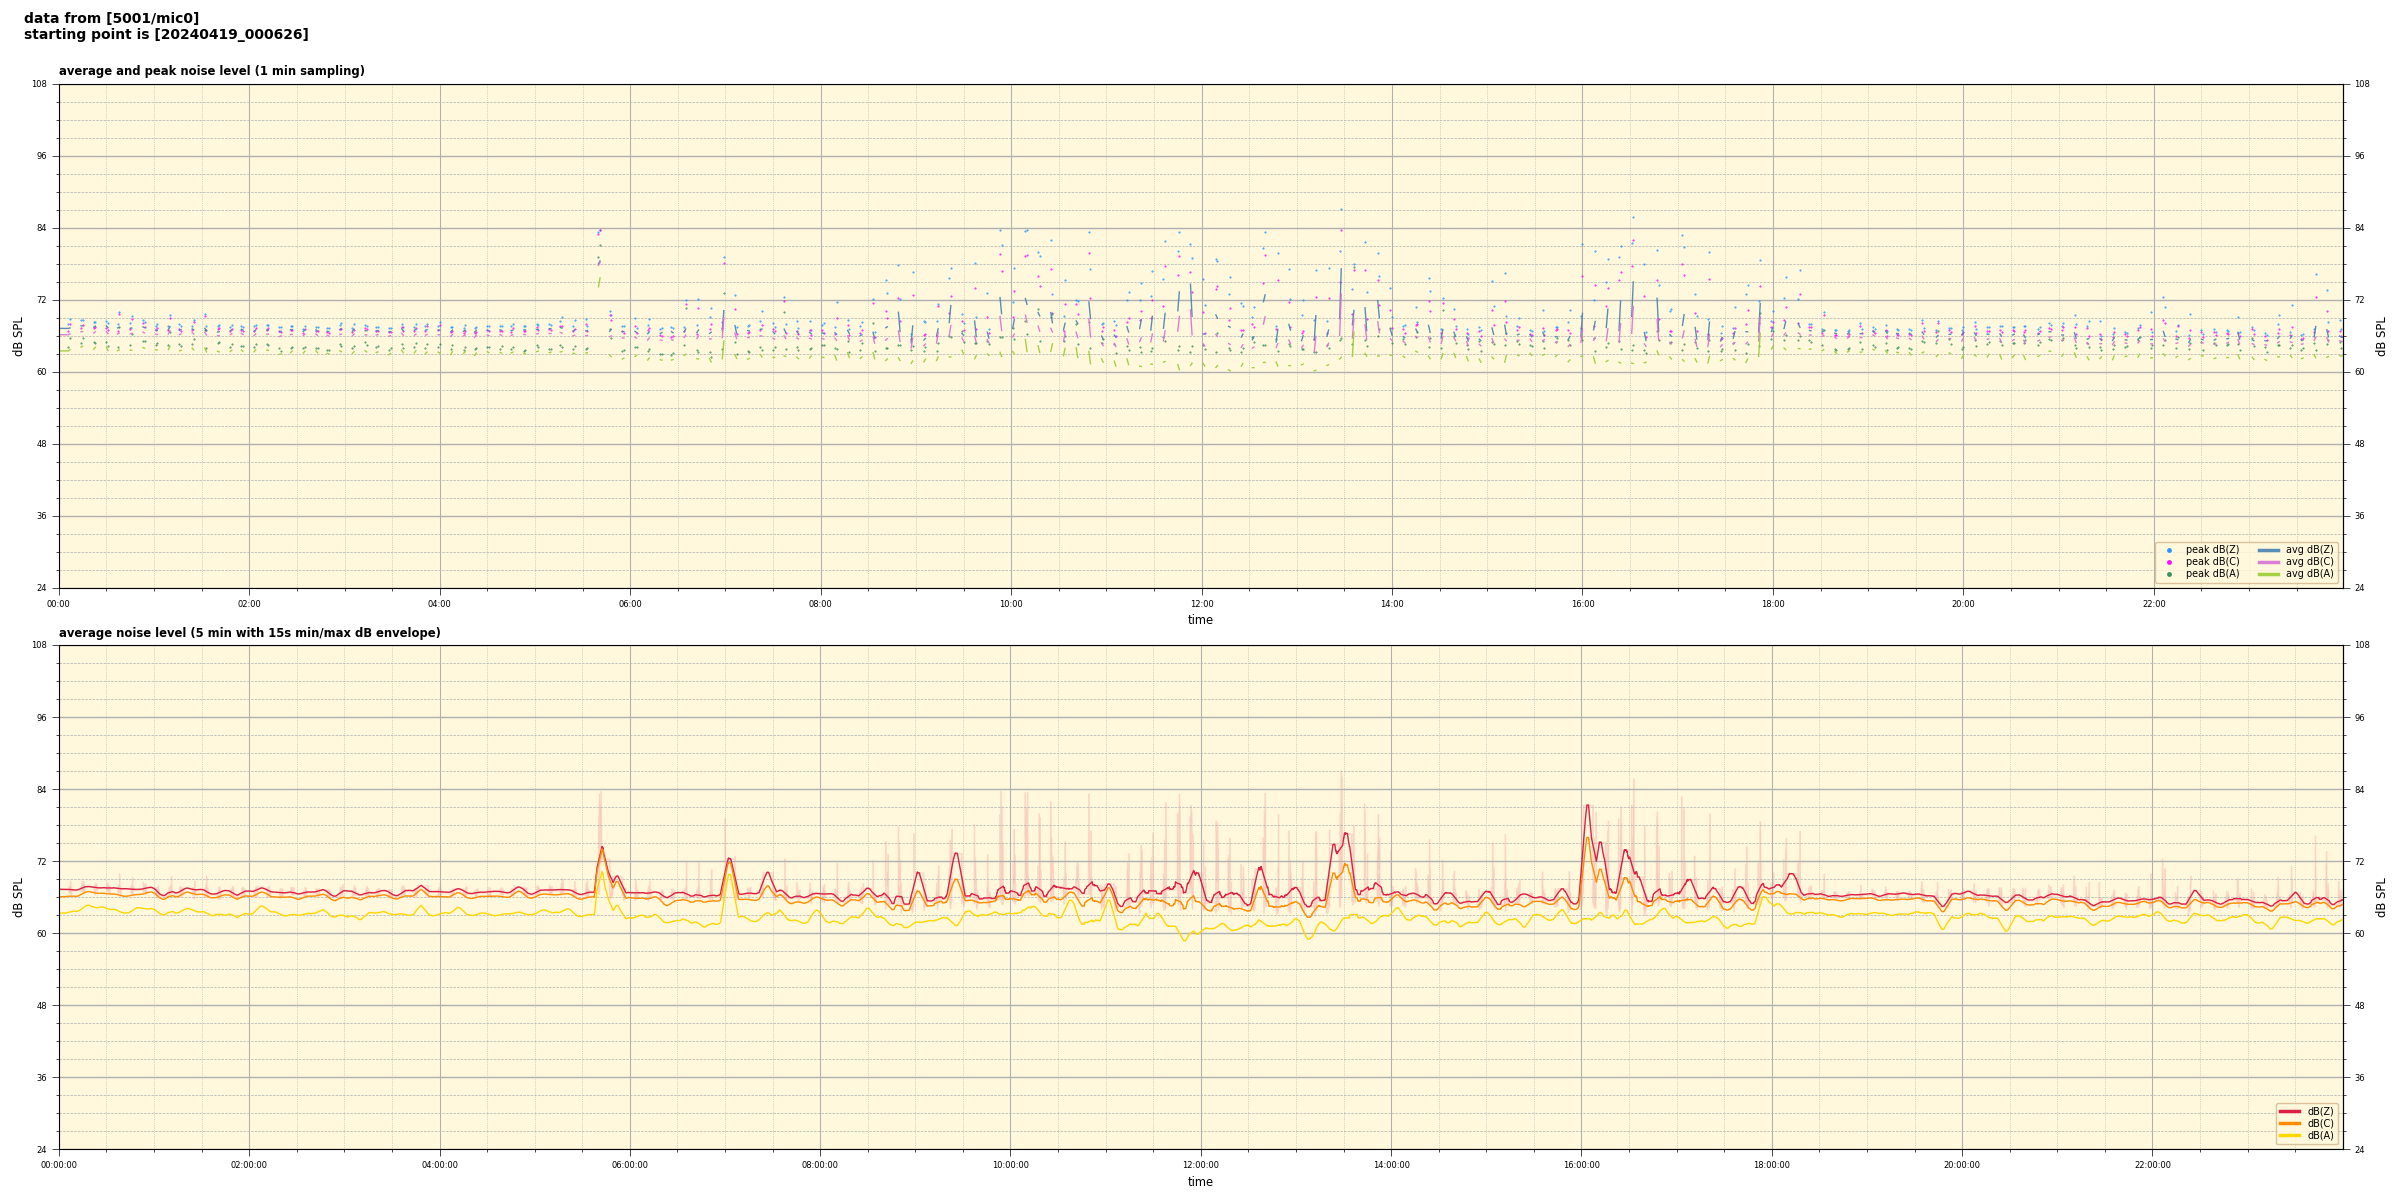Click the red dB(Z) swatch in lower legend
This screenshot has width=2400, height=1200.
(x=2290, y=1111)
